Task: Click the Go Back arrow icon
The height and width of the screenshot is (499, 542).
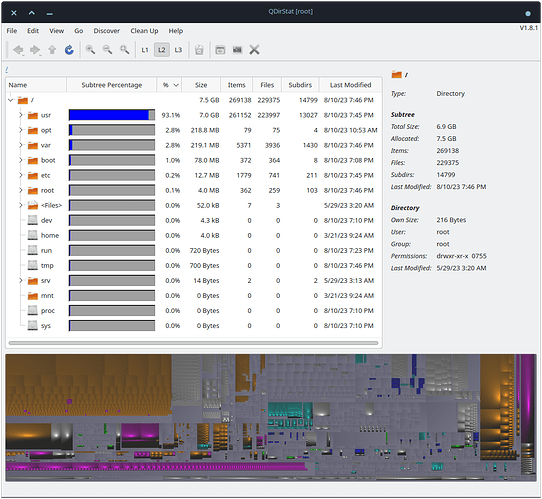Action: click(x=18, y=50)
